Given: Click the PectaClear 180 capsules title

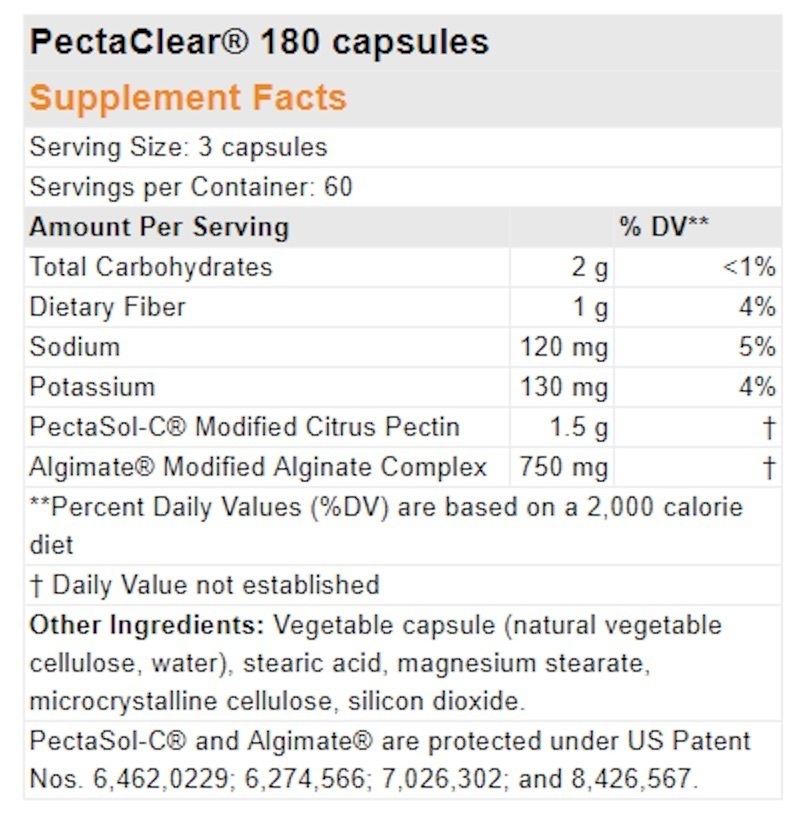Looking at the screenshot, I should [x=259, y=42].
